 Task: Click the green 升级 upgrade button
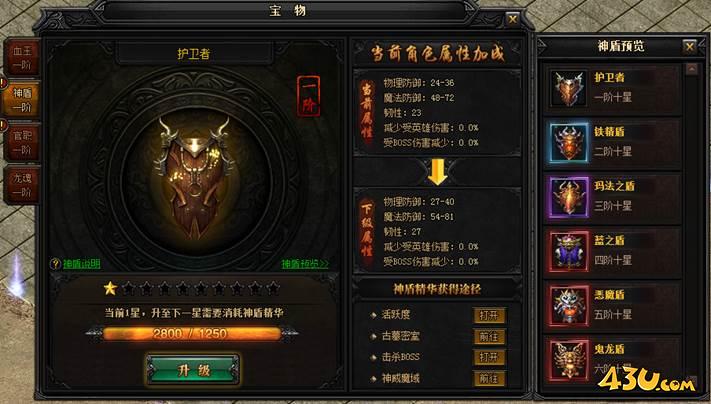point(193,370)
